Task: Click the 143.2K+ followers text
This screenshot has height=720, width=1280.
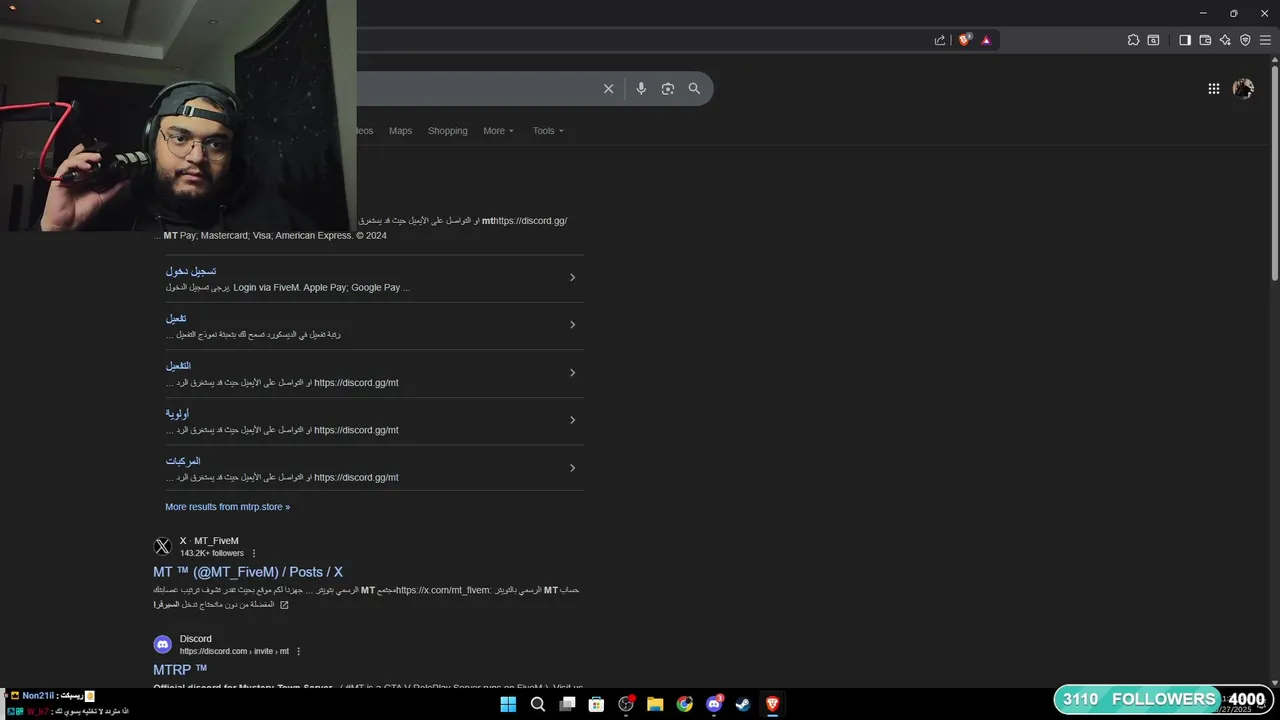Action: pos(212,553)
